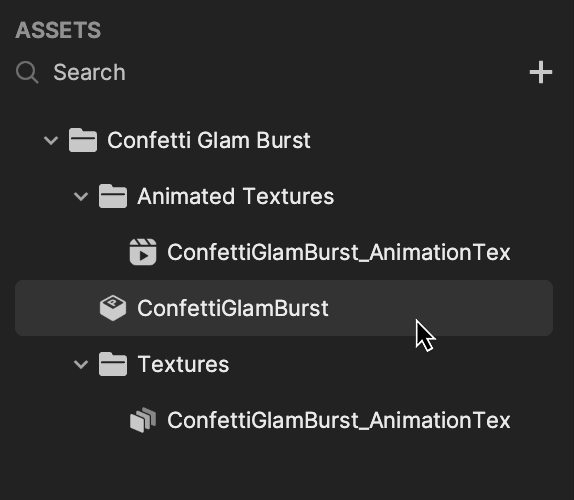Click the stacked texture sequence icon under Textures
This screenshot has height=500, width=574.
[143, 420]
